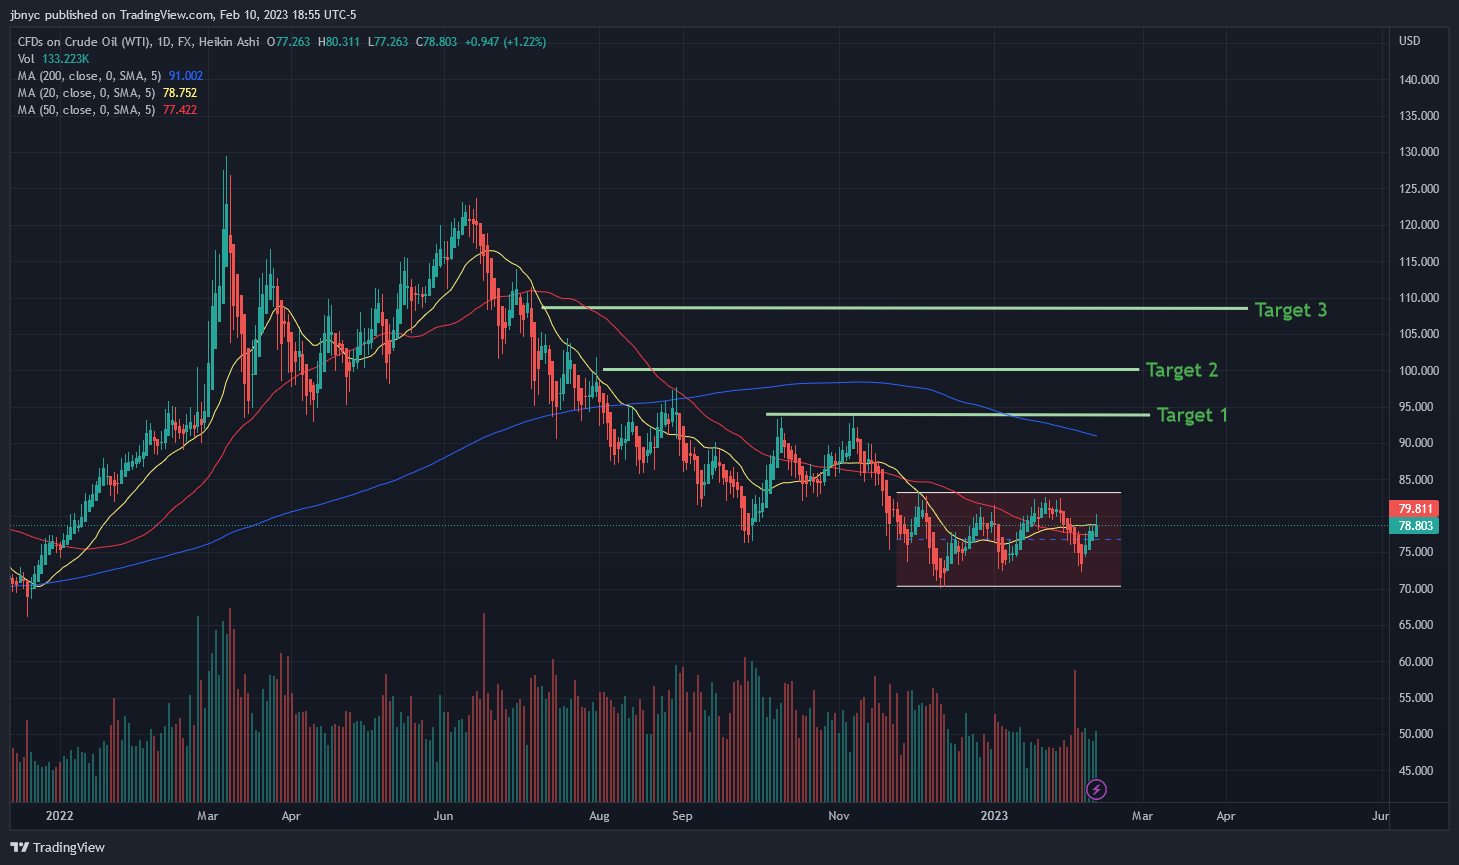1459x865 pixels.
Task: Click the USD currency label on price axis
Action: point(1409,41)
